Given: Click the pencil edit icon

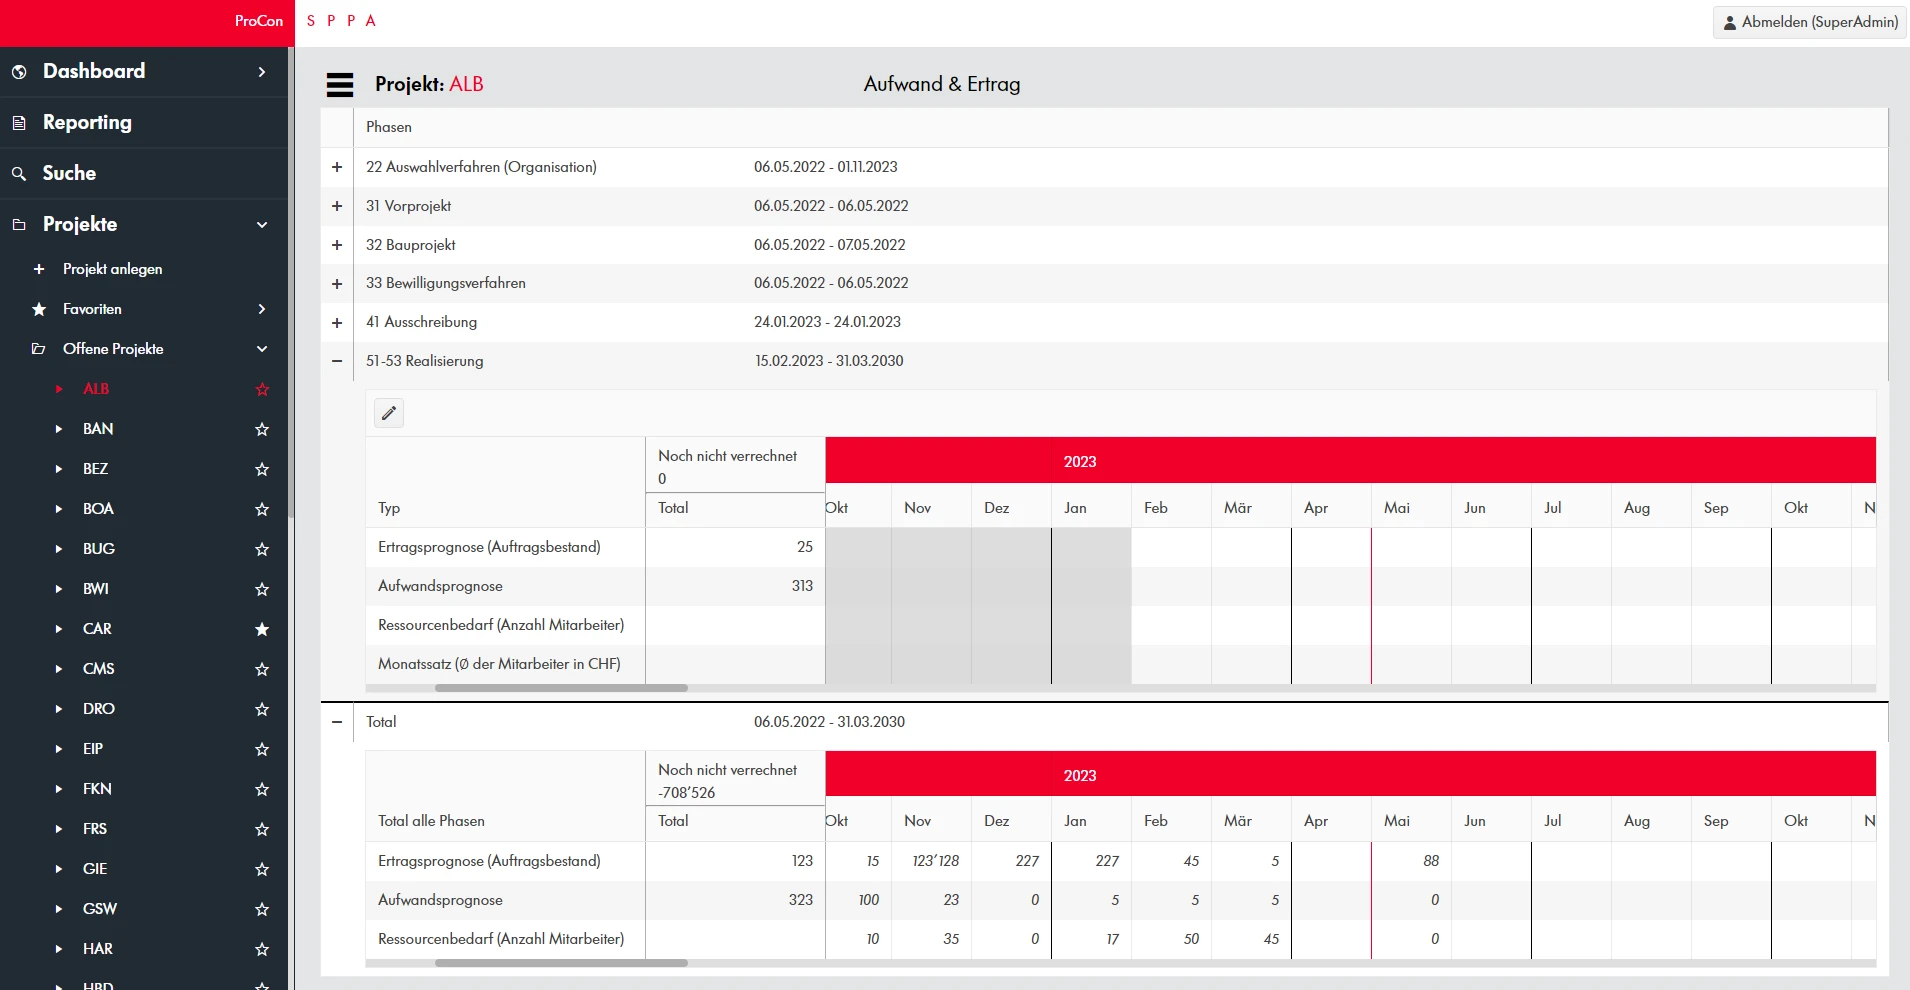Looking at the screenshot, I should (389, 413).
